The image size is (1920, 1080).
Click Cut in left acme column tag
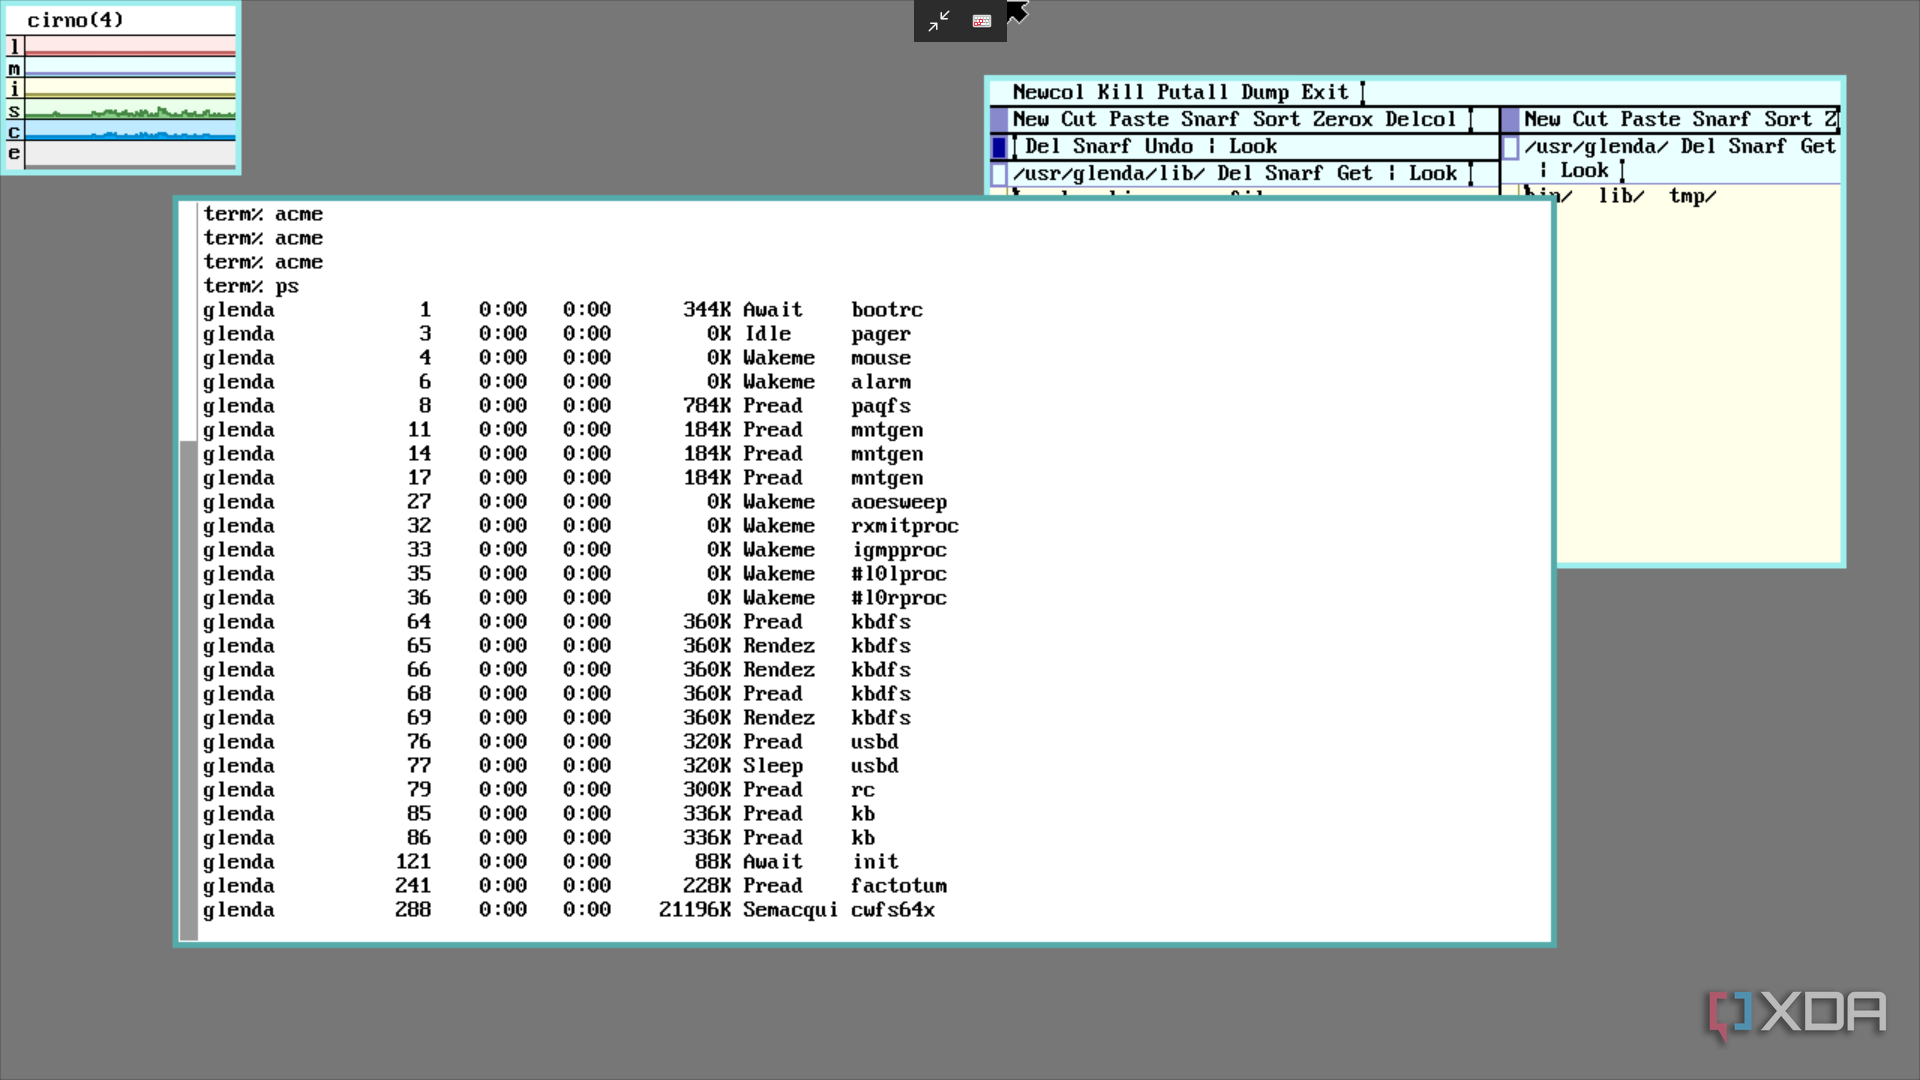pyautogui.click(x=1078, y=119)
